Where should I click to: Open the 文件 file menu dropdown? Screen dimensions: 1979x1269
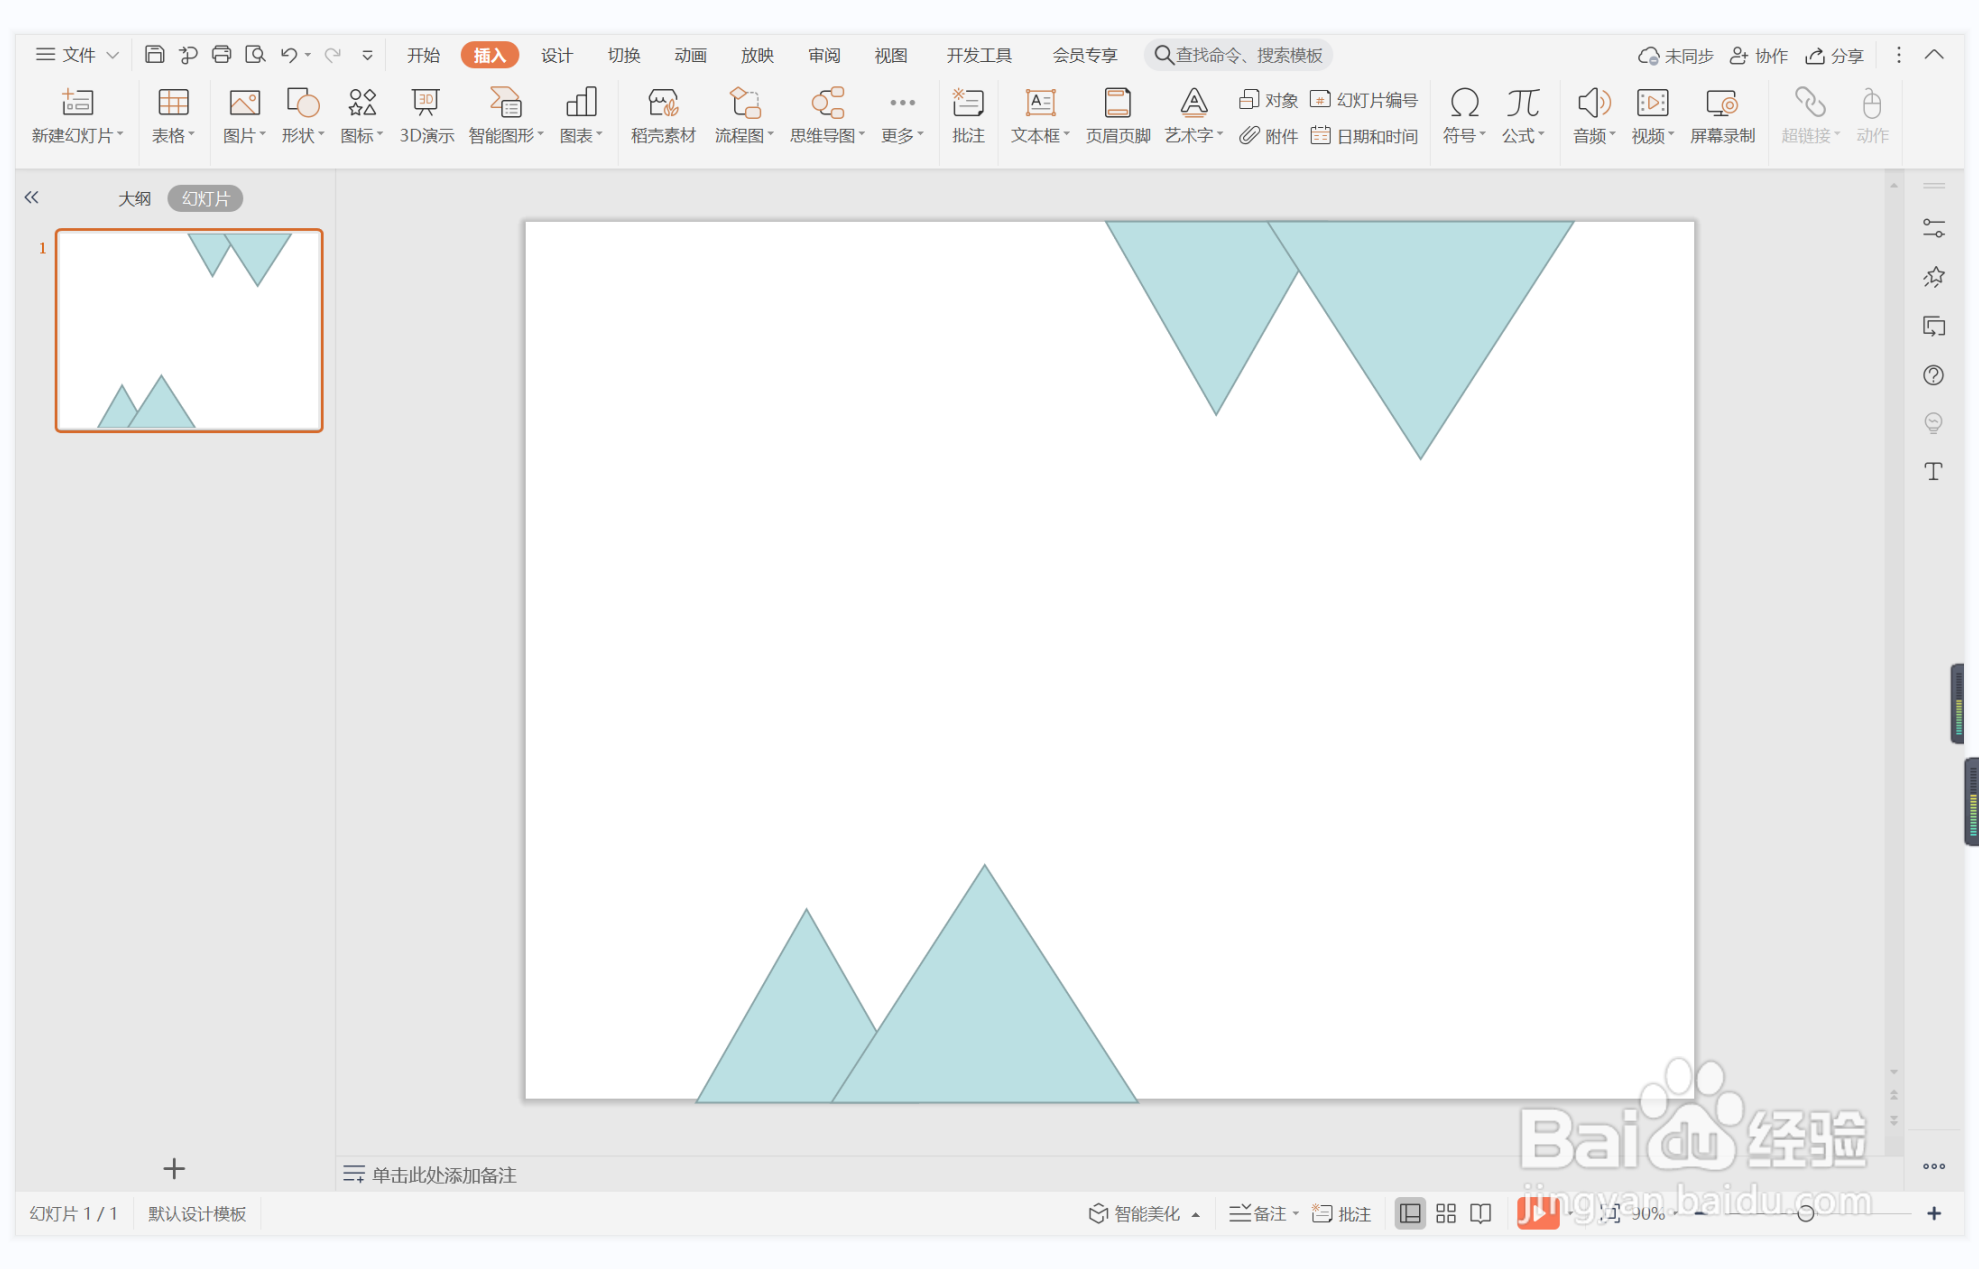pyautogui.click(x=78, y=55)
